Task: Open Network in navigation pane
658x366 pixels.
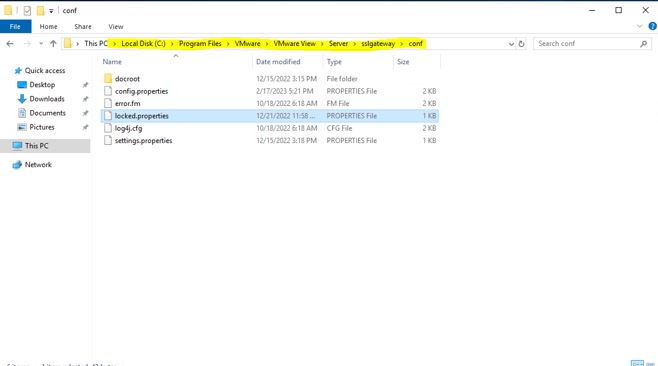Action: coord(38,165)
